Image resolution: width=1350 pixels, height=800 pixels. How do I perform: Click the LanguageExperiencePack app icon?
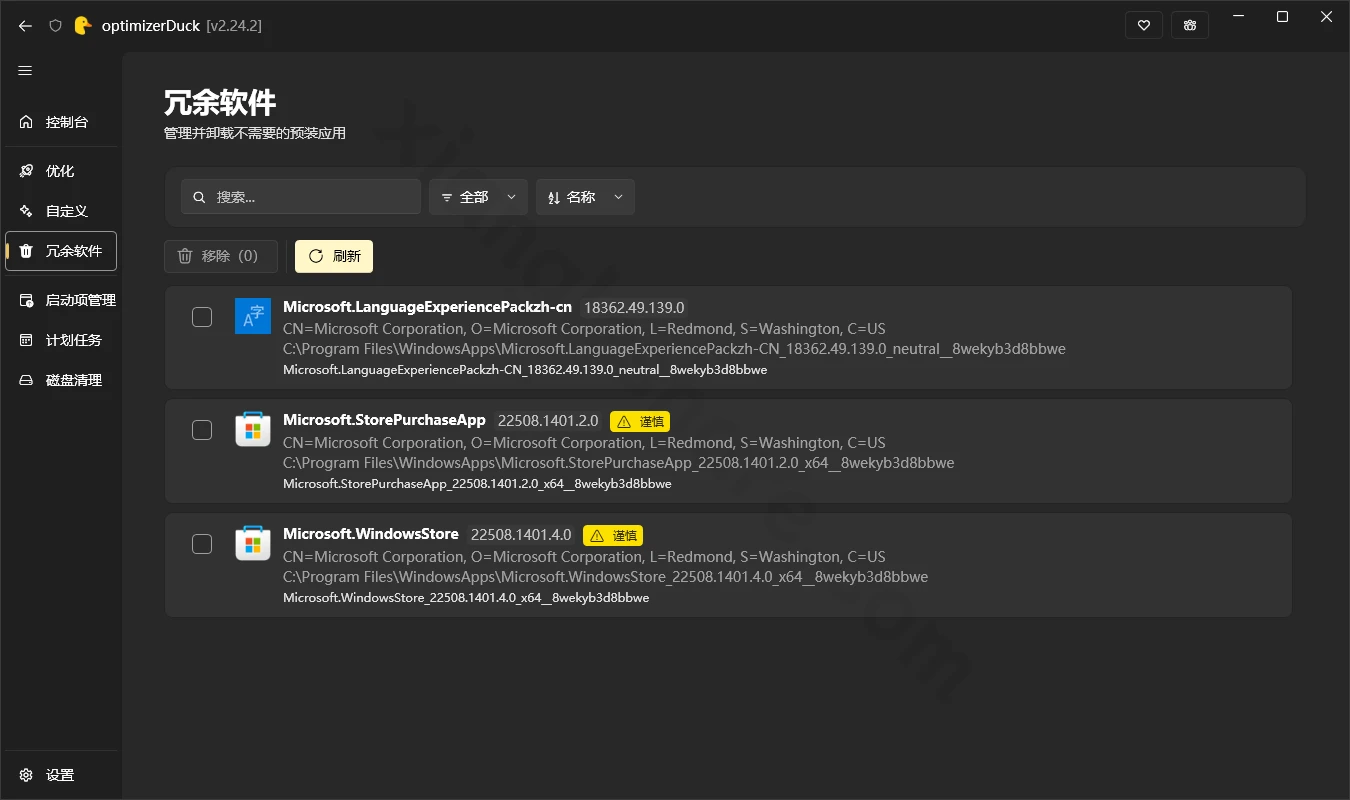click(x=253, y=316)
